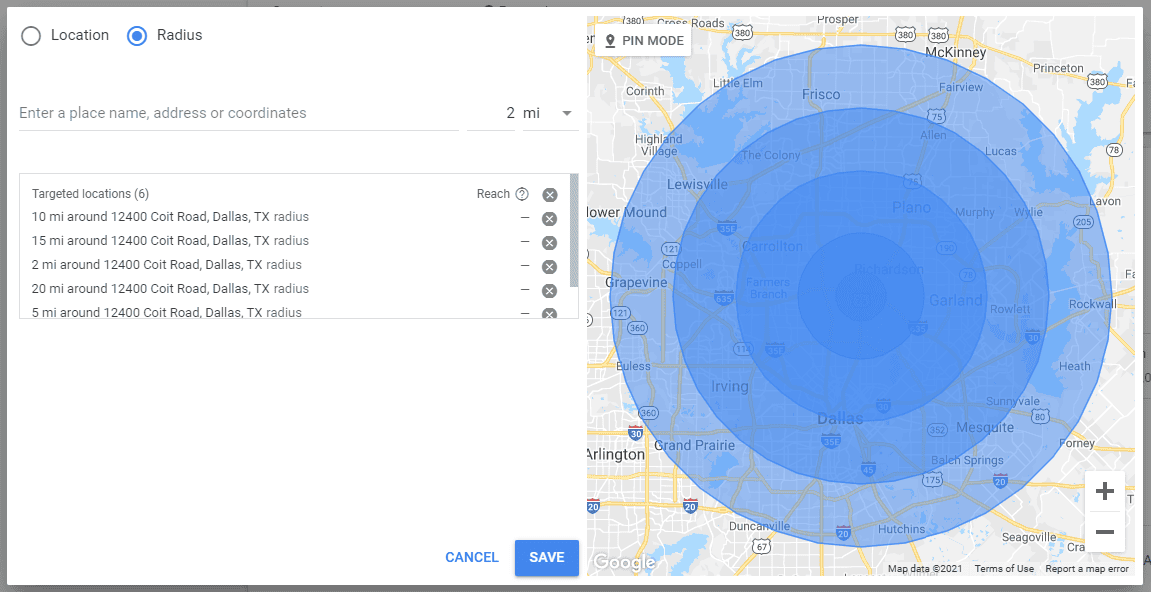Zoom in the map with the plus button

point(1105,491)
